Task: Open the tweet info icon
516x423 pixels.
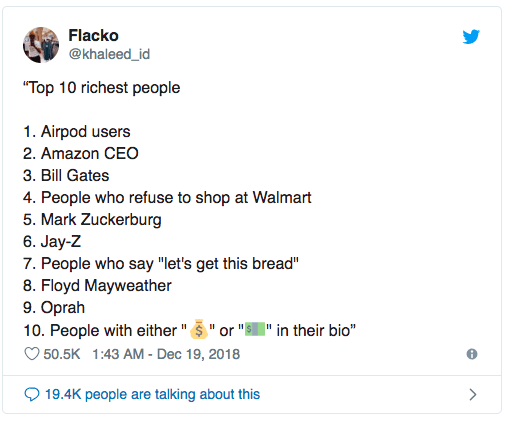Action: click(472, 354)
